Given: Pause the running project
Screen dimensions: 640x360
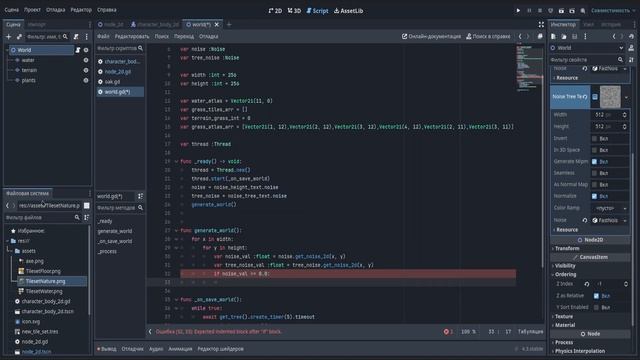Looking at the screenshot, I should pyautogui.click(x=529, y=11).
